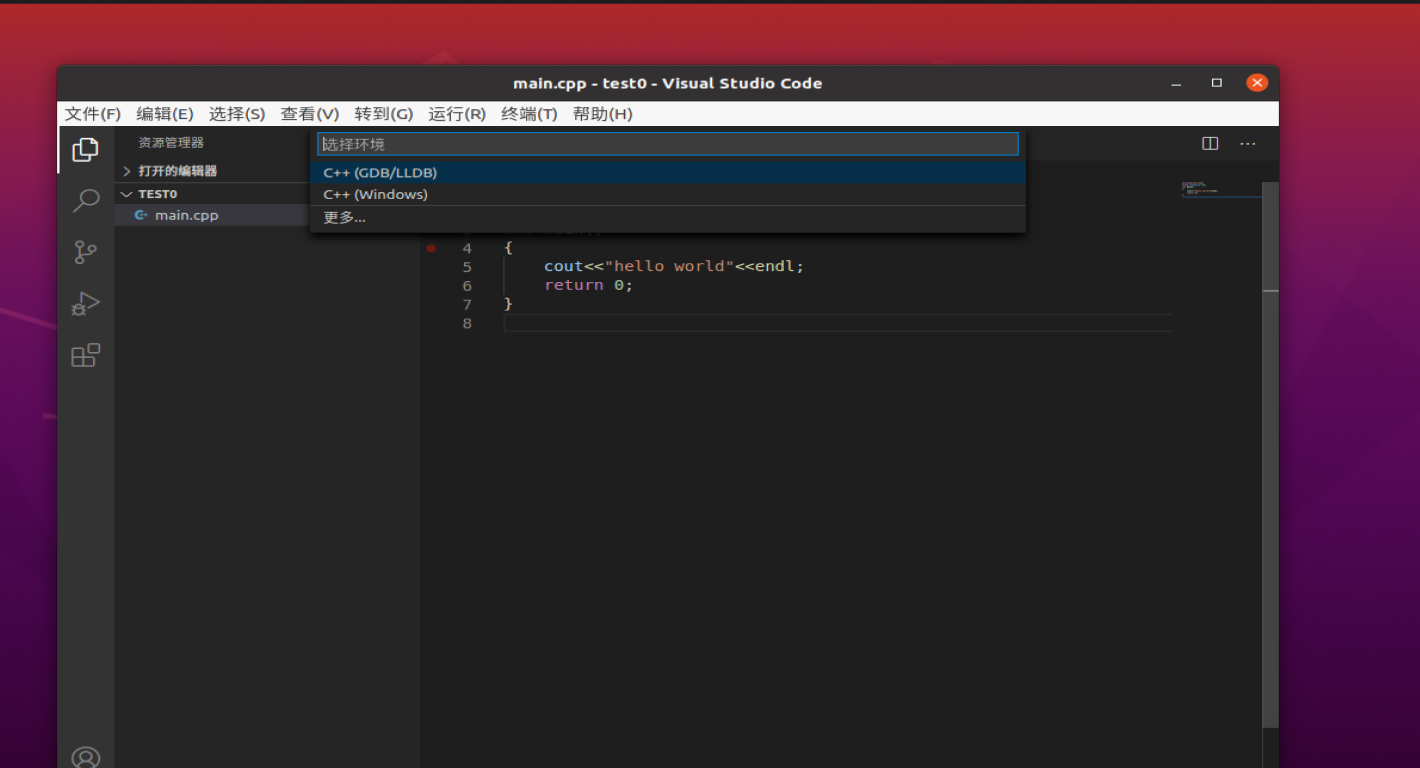The width and height of the screenshot is (1420, 768).
Task: Click the editor vertical scrollbar
Action: point(1271,455)
